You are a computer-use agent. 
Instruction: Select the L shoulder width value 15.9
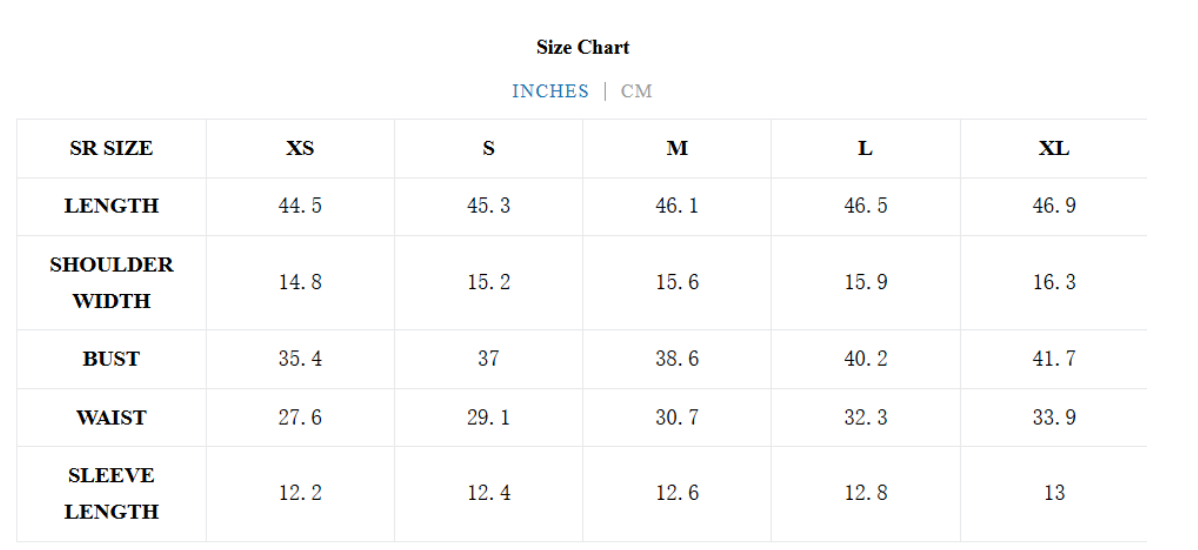866,283
